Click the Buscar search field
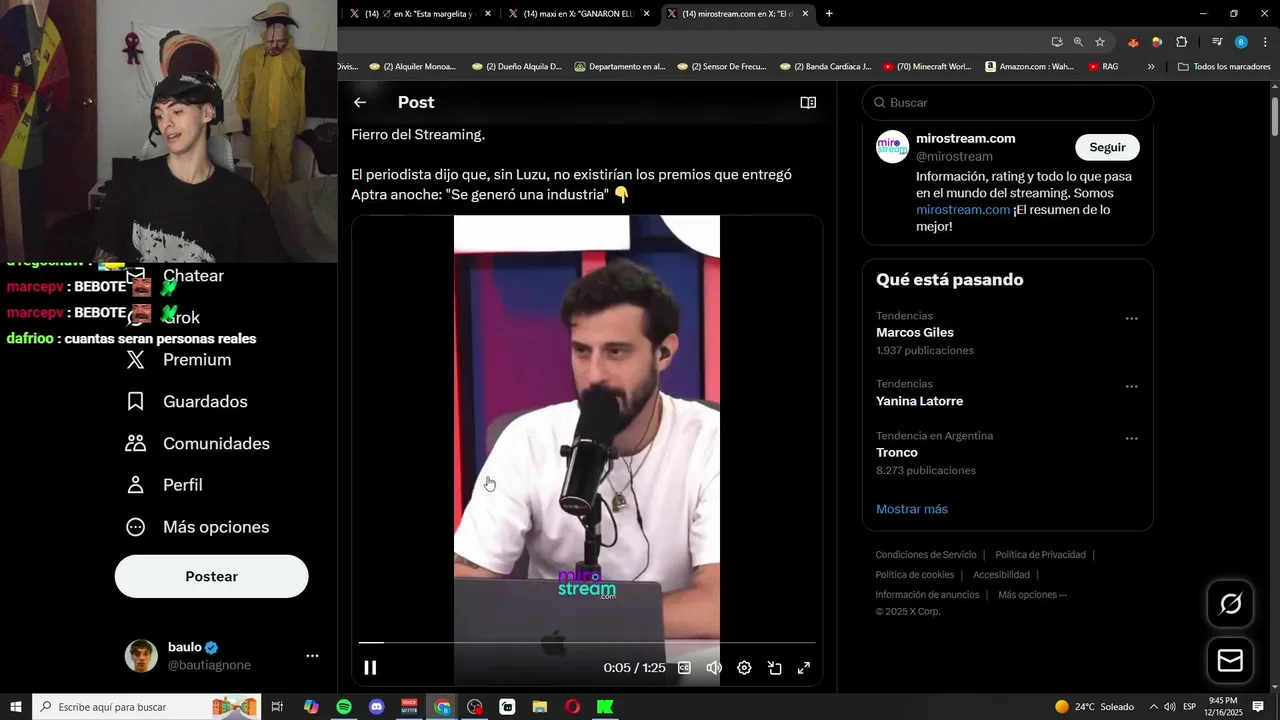Viewport: 1280px width, 720px height. (1008, 102)
